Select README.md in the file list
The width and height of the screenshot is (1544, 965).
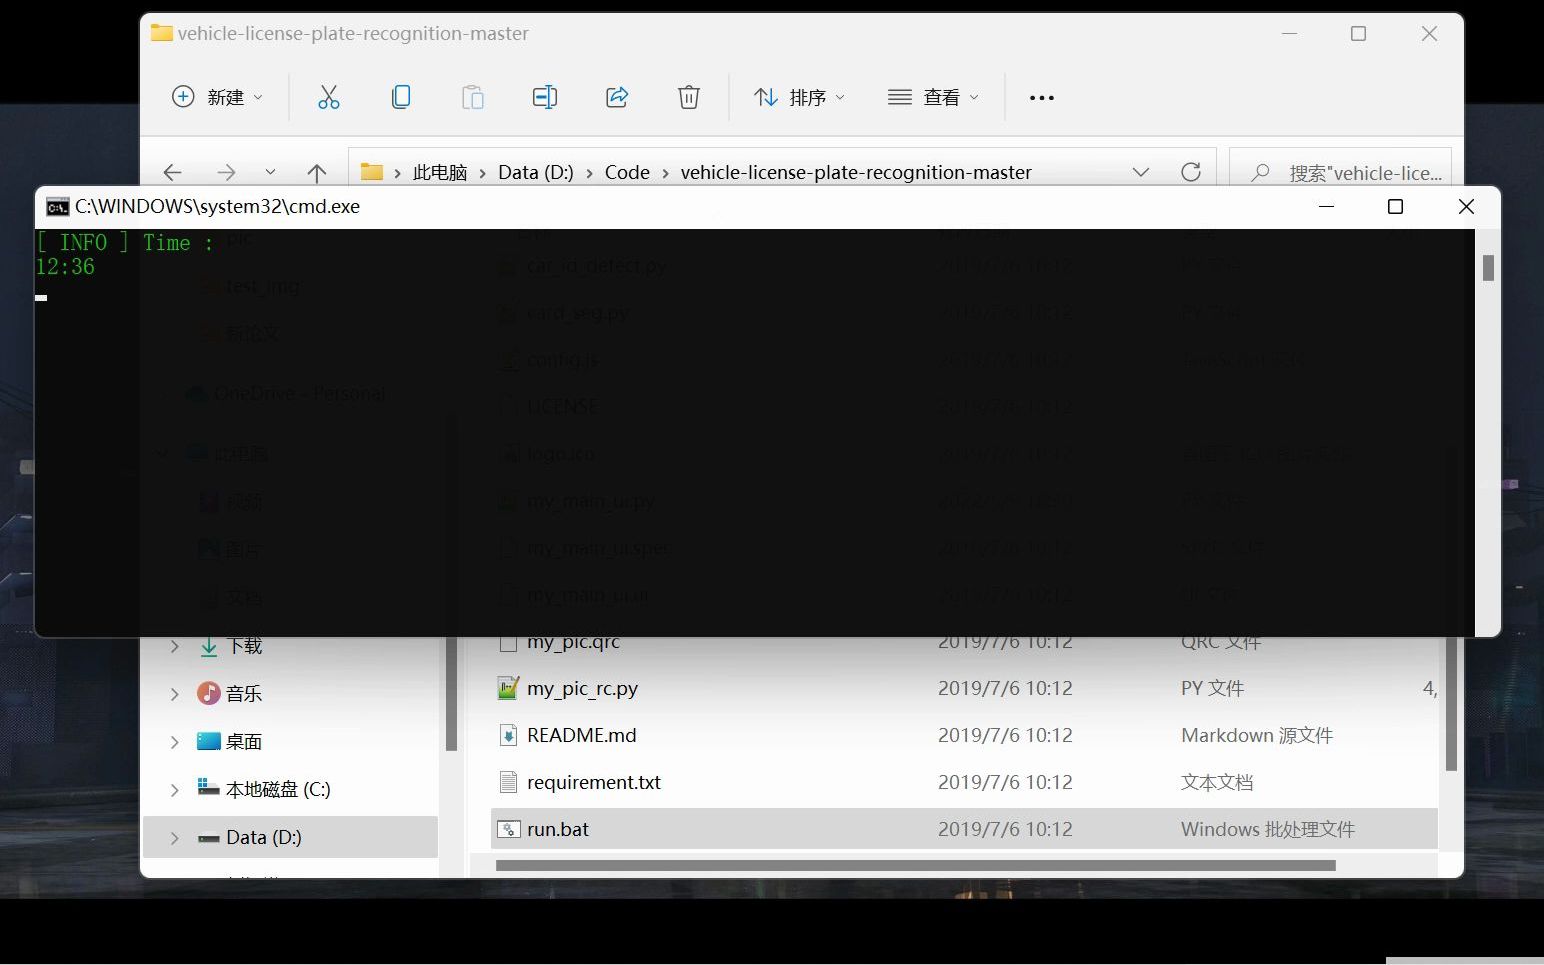pyautogui.click(x=580, y=734)
